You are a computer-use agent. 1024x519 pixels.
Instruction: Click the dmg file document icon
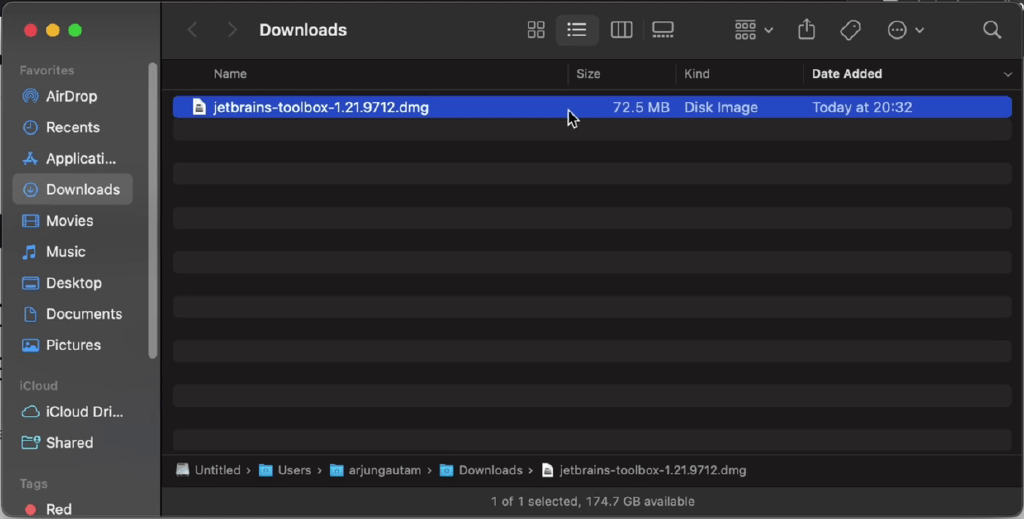pyautogui.click(x=199, y=107)
